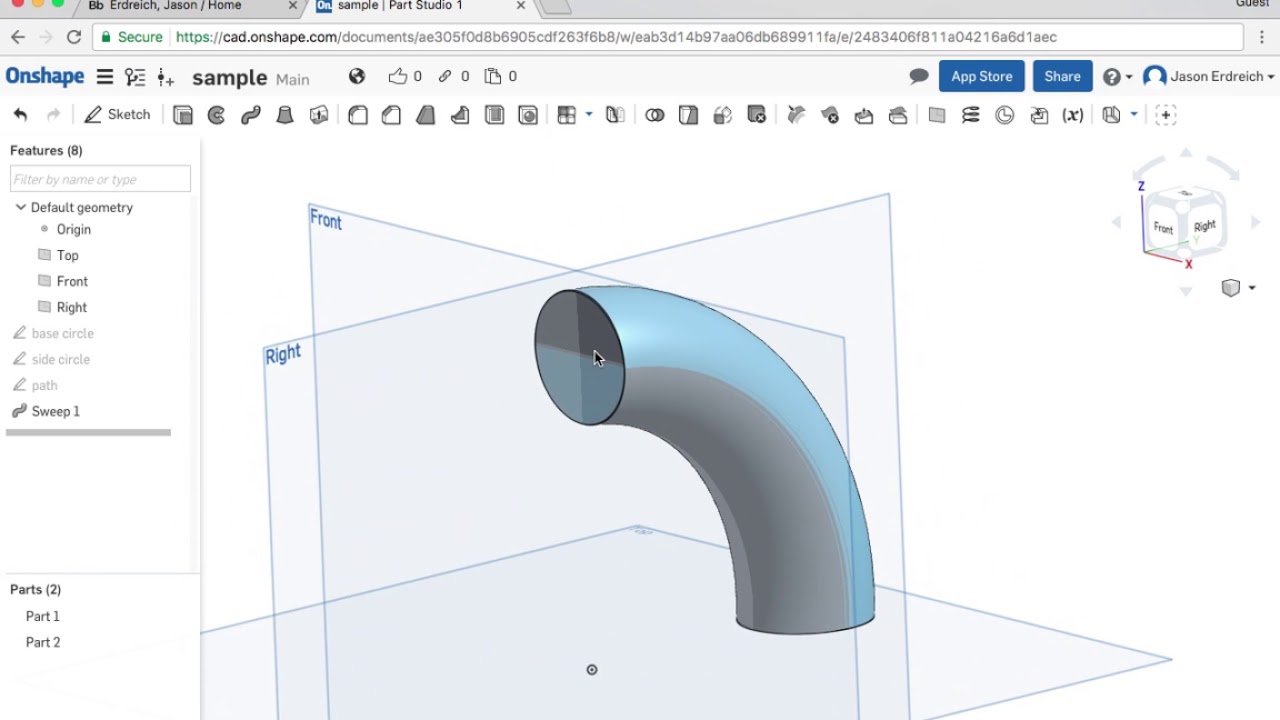Undo the last action
1280x720 pixels.
20,115
